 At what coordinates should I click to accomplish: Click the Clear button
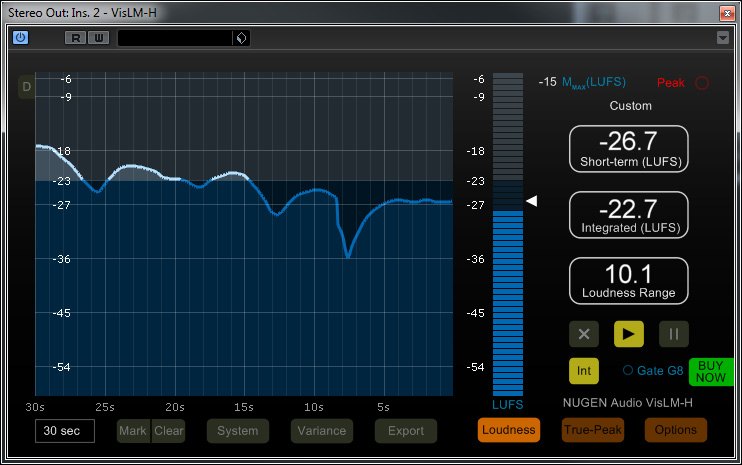(x=168, y=431)
